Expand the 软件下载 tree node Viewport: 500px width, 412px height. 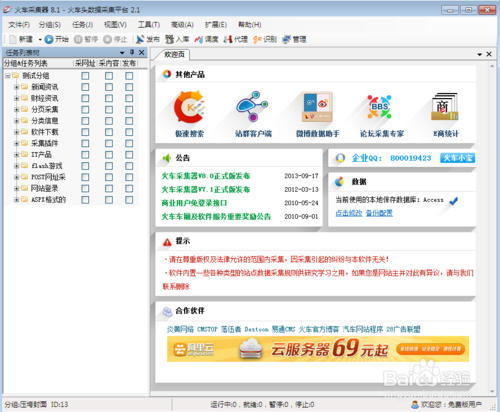tap(16, 132)
